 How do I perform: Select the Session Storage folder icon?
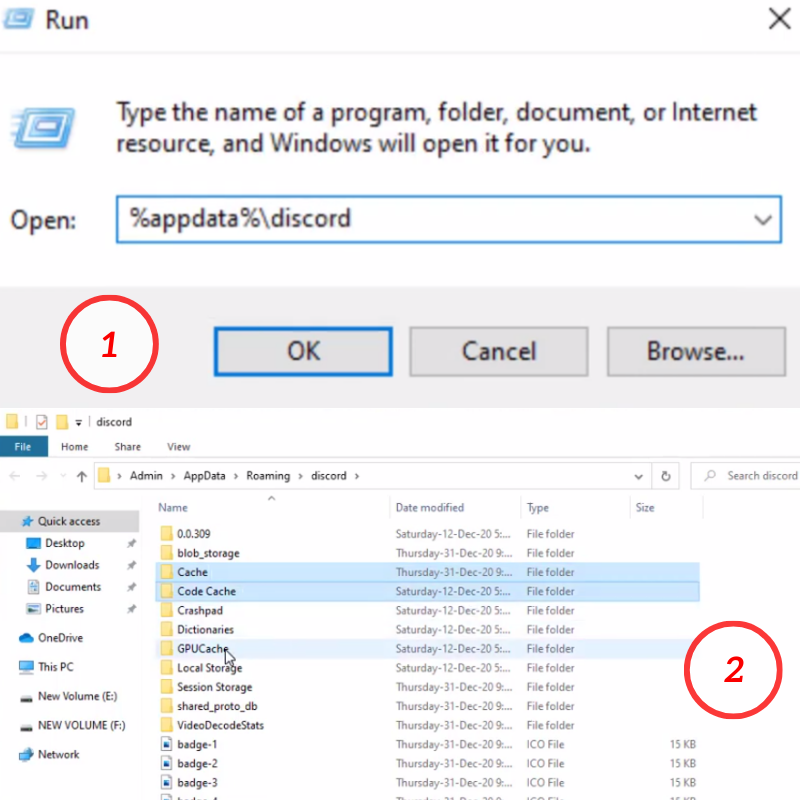pyautogui.click(x=166, y=687)
